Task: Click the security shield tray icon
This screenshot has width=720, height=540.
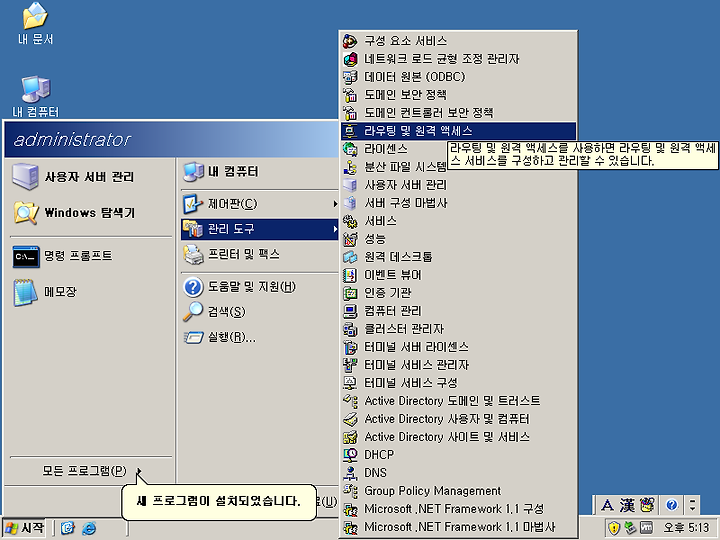Action: coord(613,528)
